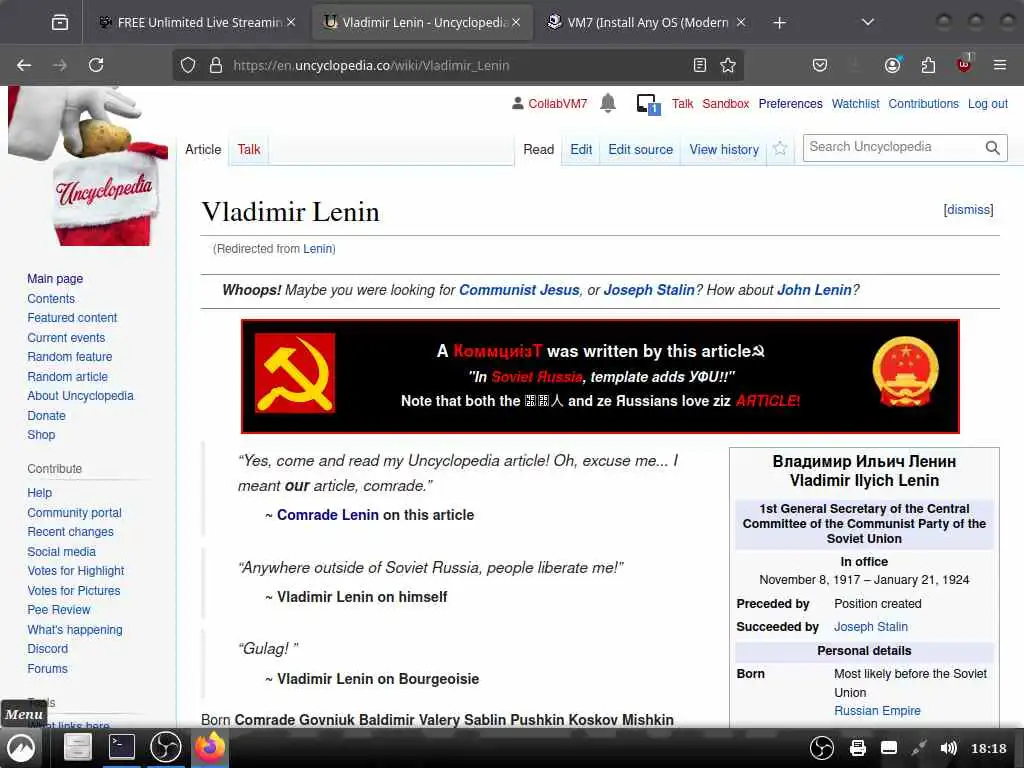Open CollabVM7 user page link
The height and width of the screenshot is (768, 1024).
[x=557, y=104]
